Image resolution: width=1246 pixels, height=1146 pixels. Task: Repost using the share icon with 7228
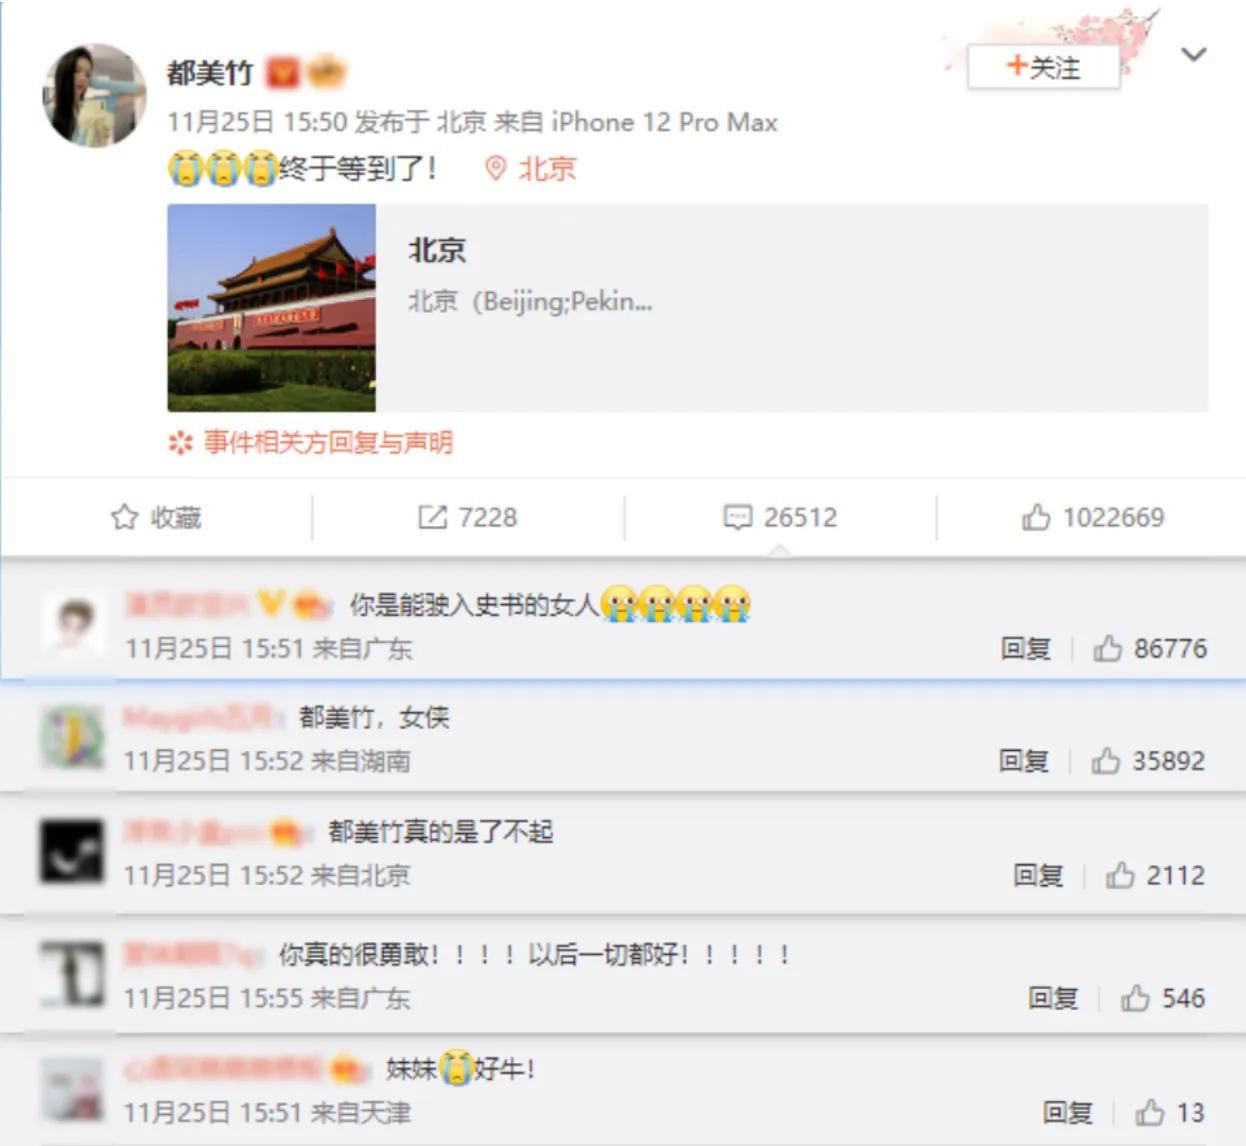point(468,517)
